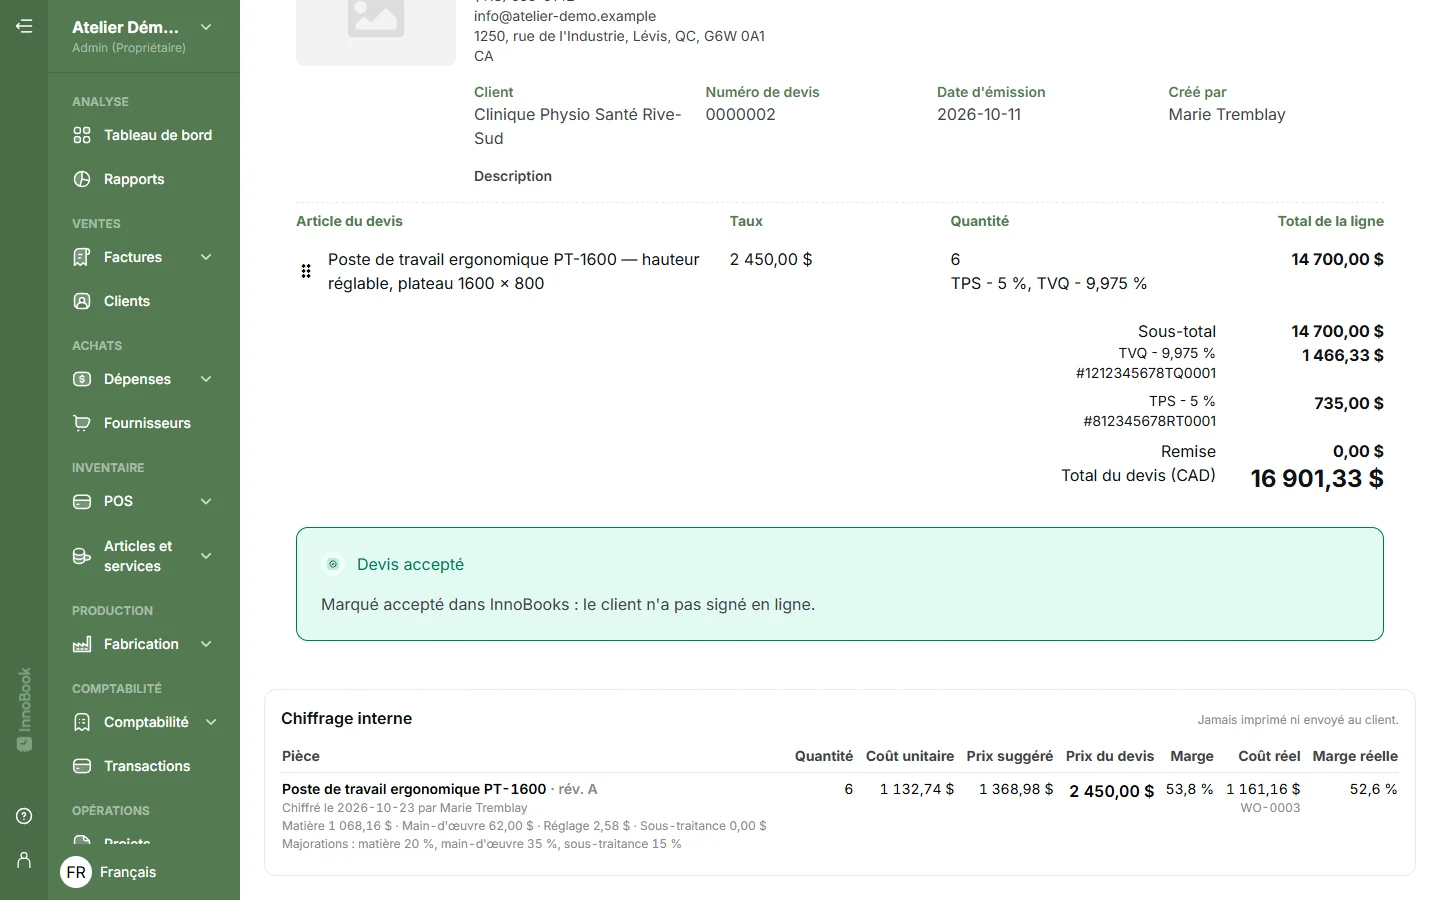This screenshot has width=1440, height=900.
Task: Click the total 16 901,33 $
Action: pyautogui.click(x=1317, y=478)
